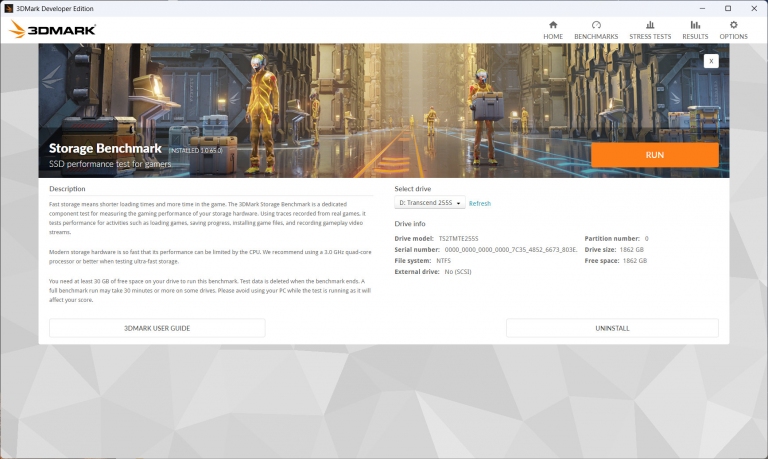Maximize the 3DMark window

(728, 8)
